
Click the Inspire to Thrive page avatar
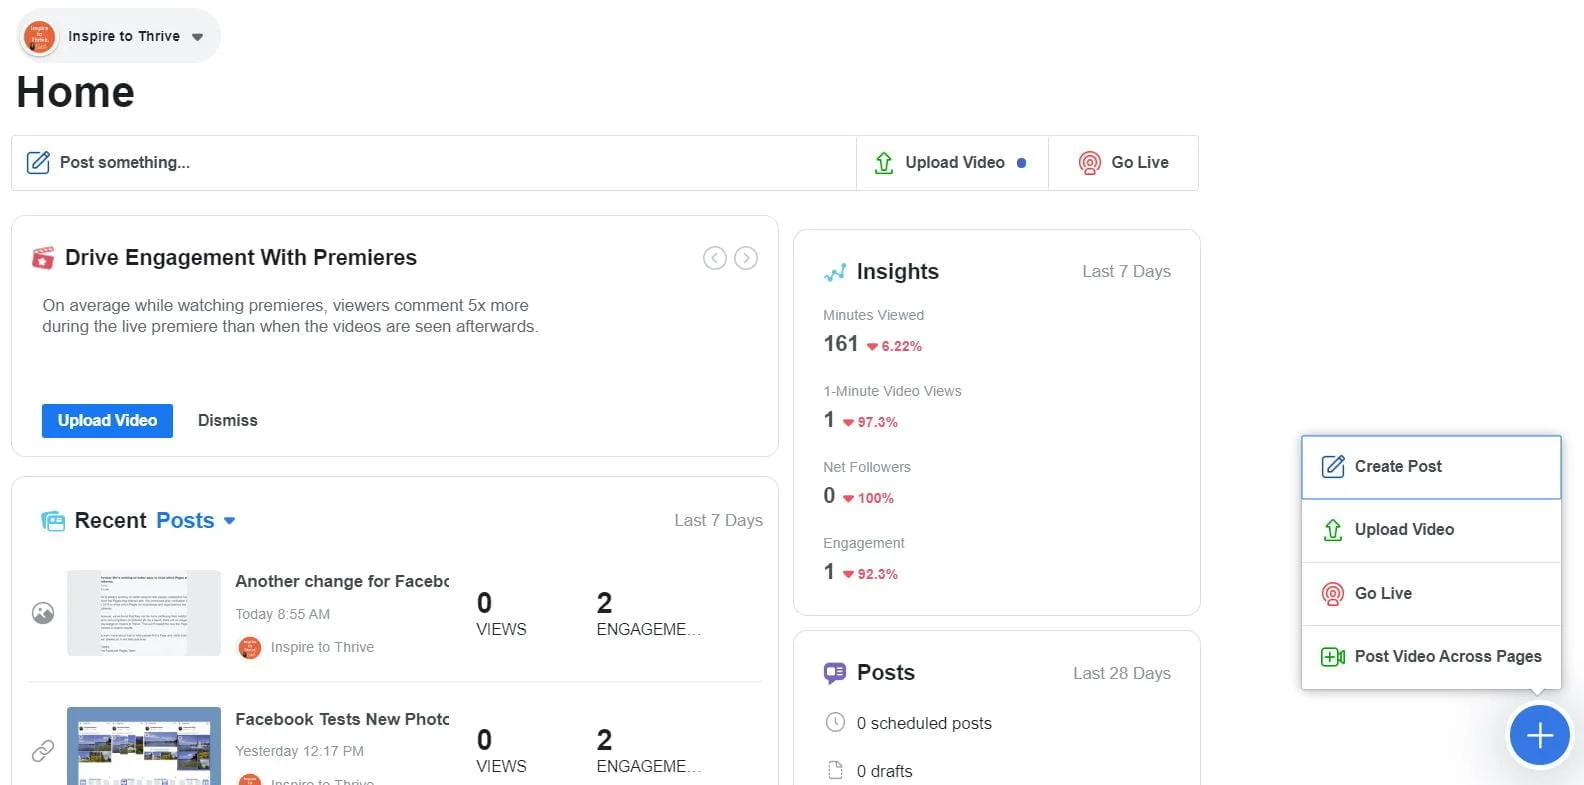(40, 36)
